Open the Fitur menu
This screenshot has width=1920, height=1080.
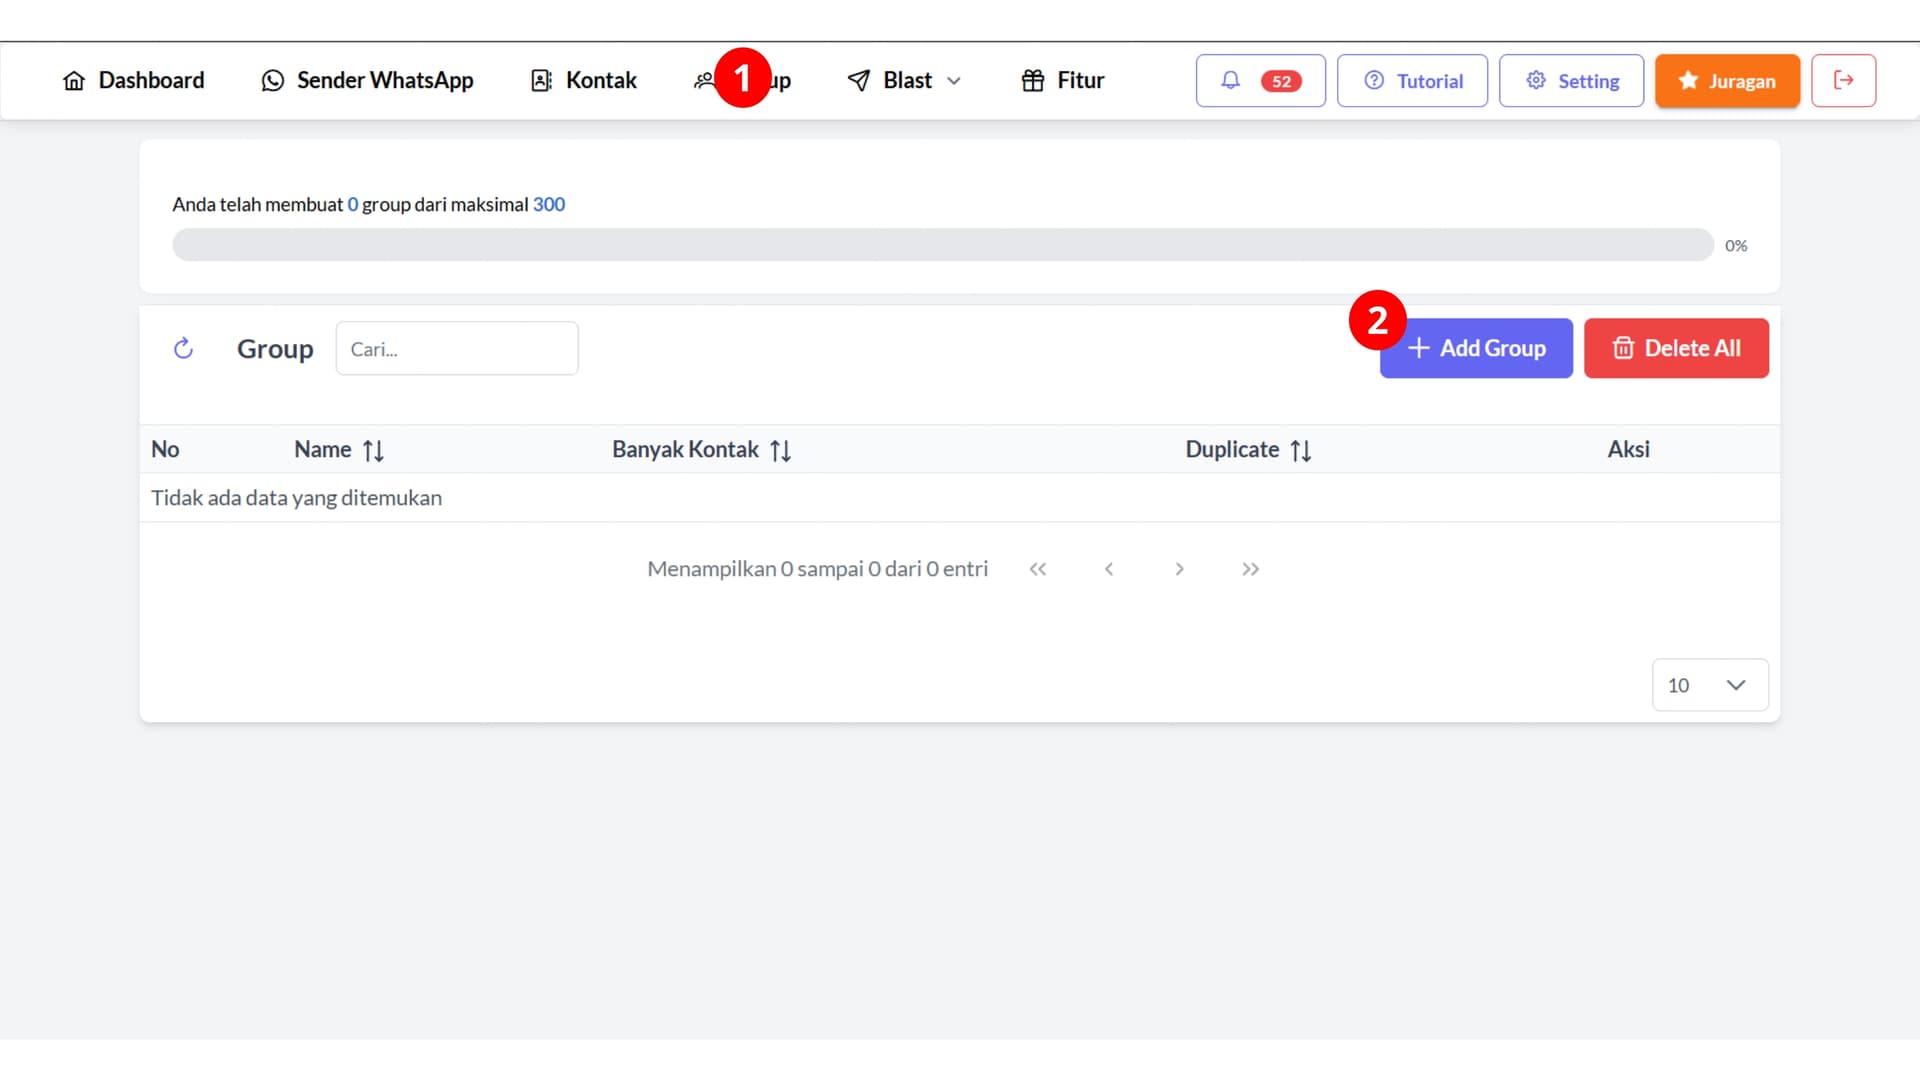pos(1062,80)
